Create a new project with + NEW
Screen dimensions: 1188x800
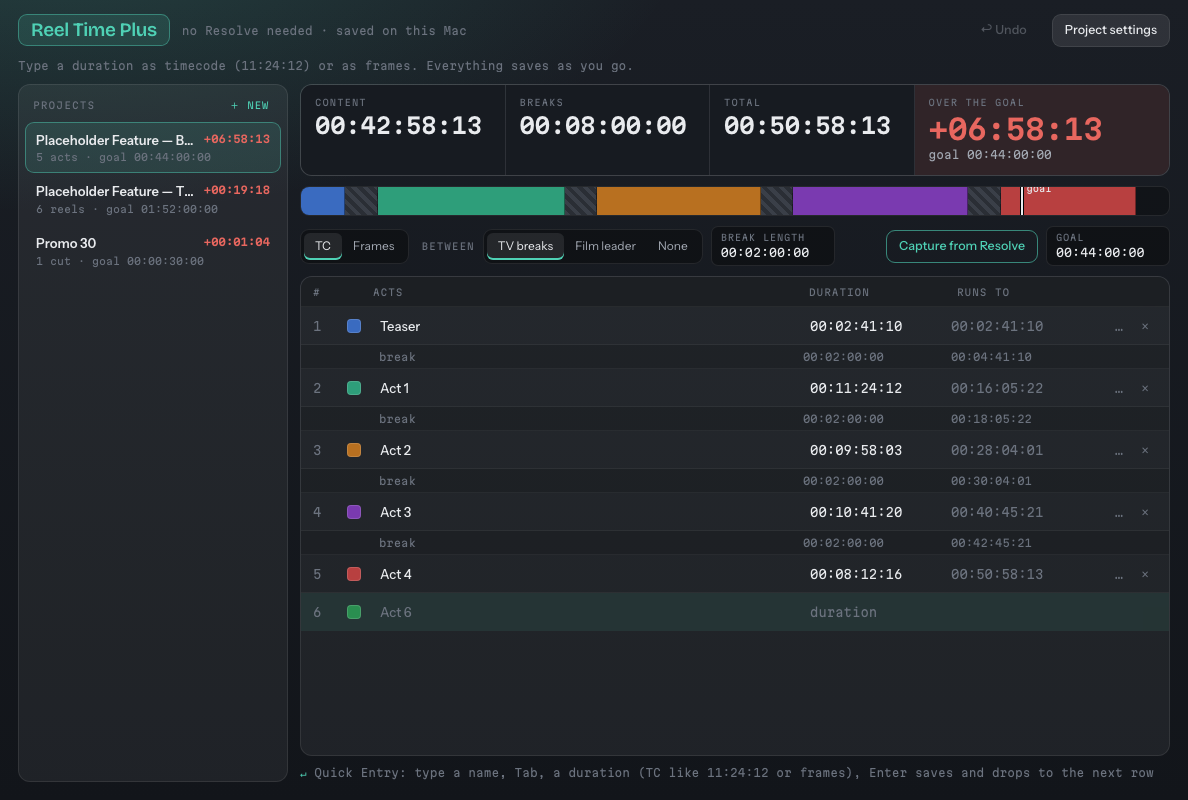point(250,105)
